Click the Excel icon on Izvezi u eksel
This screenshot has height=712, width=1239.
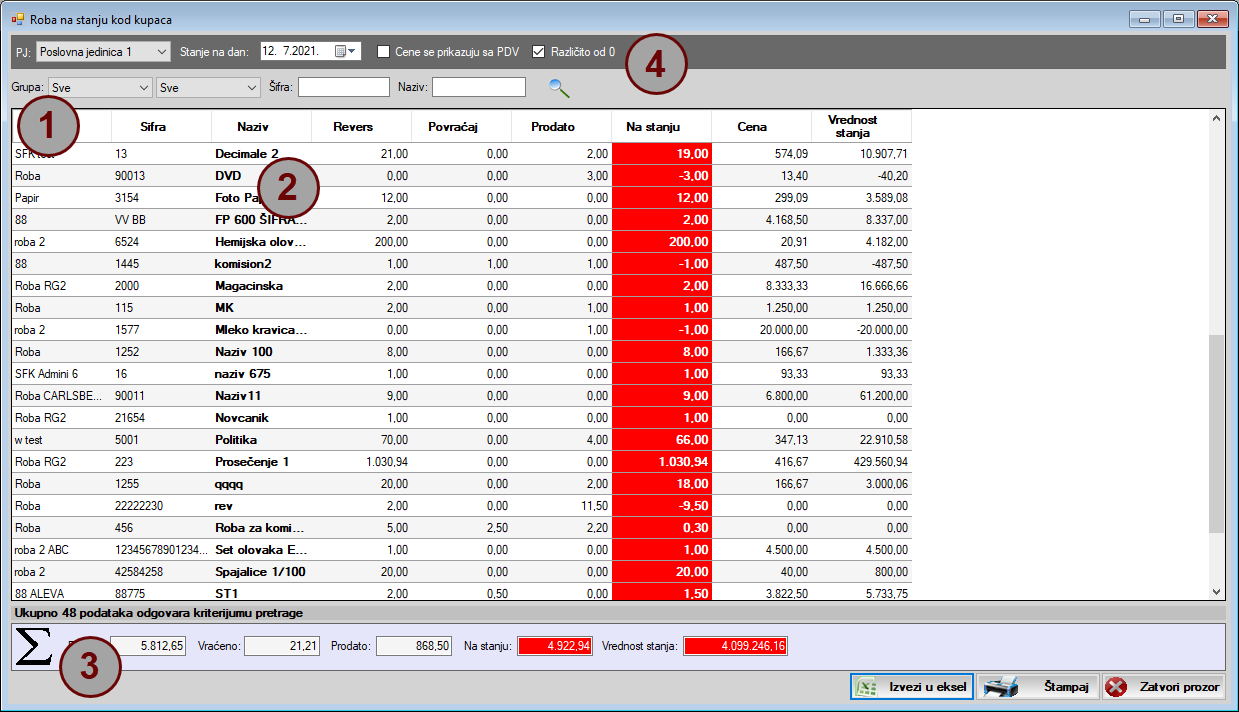point(865,687)
